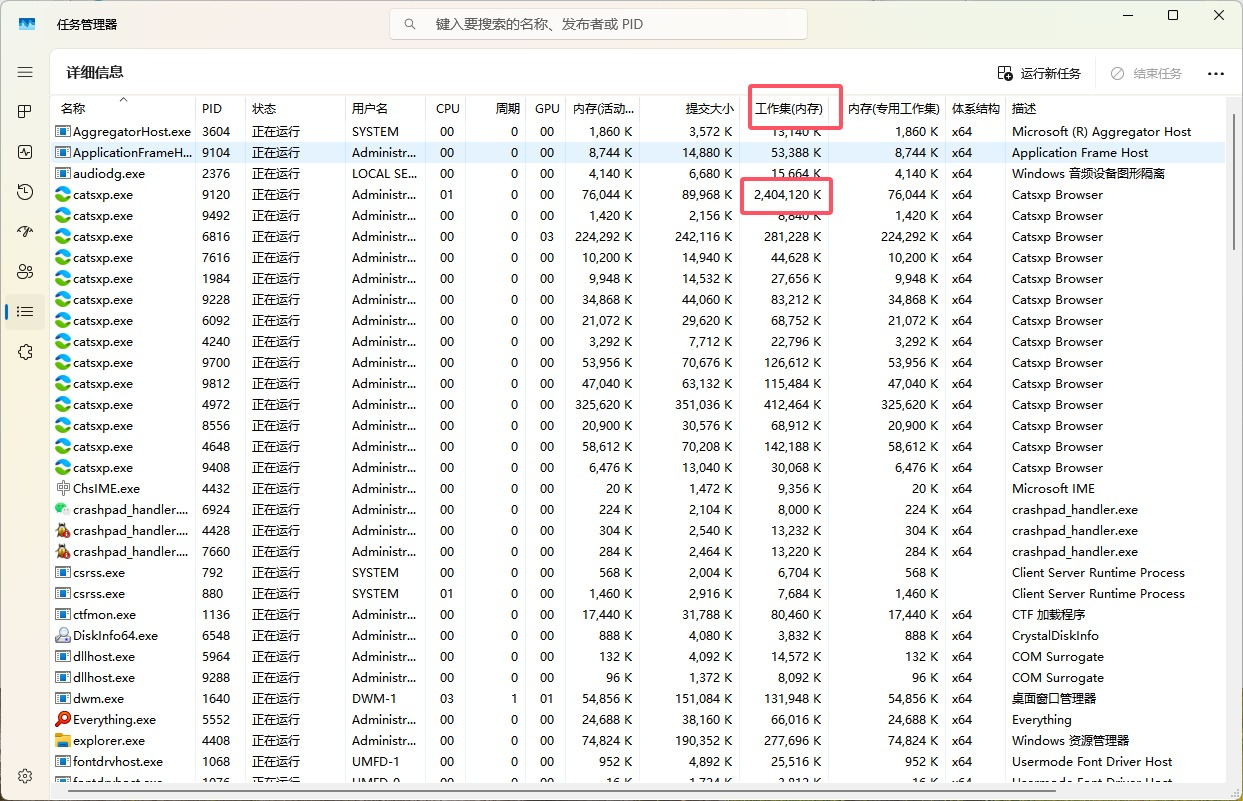The height and width of the screenshot is (801, 1243).
Task: Open the more options ellipsis menu
Action: tap(1216, 72)
